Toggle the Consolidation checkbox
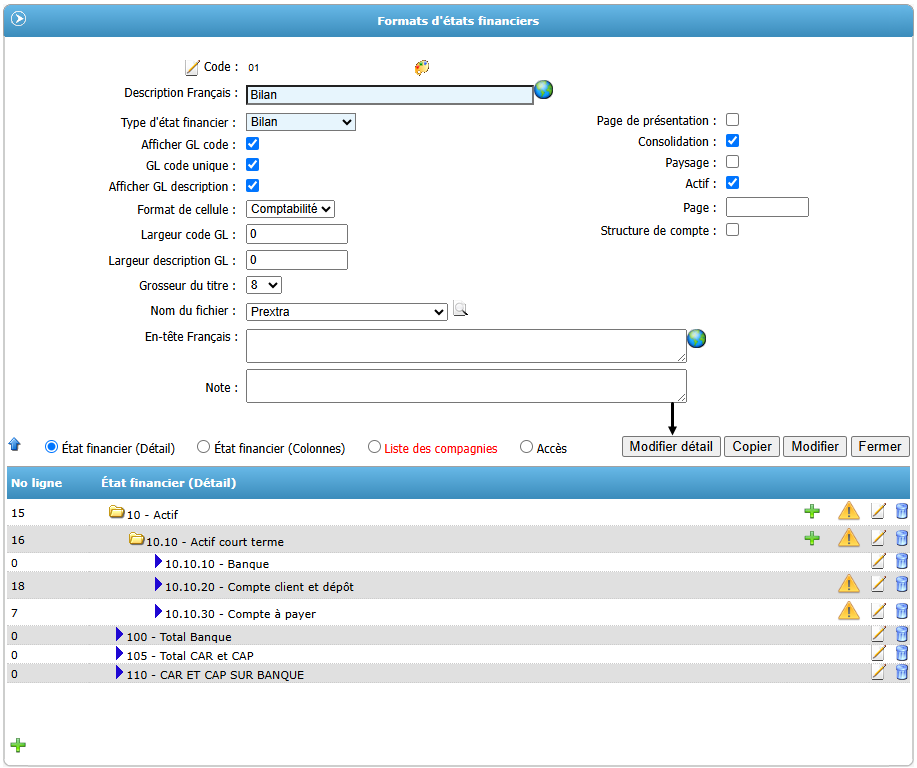 point(732,141)
